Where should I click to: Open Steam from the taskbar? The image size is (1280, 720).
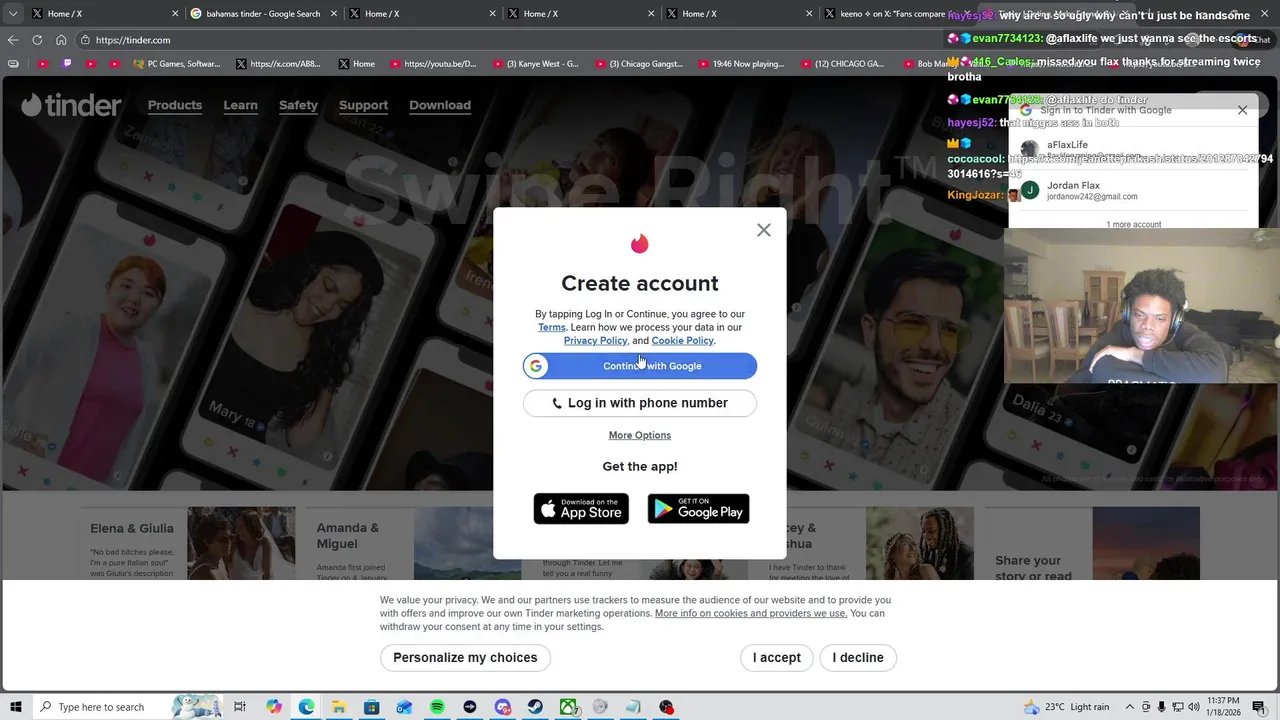(x=535, y=707)
